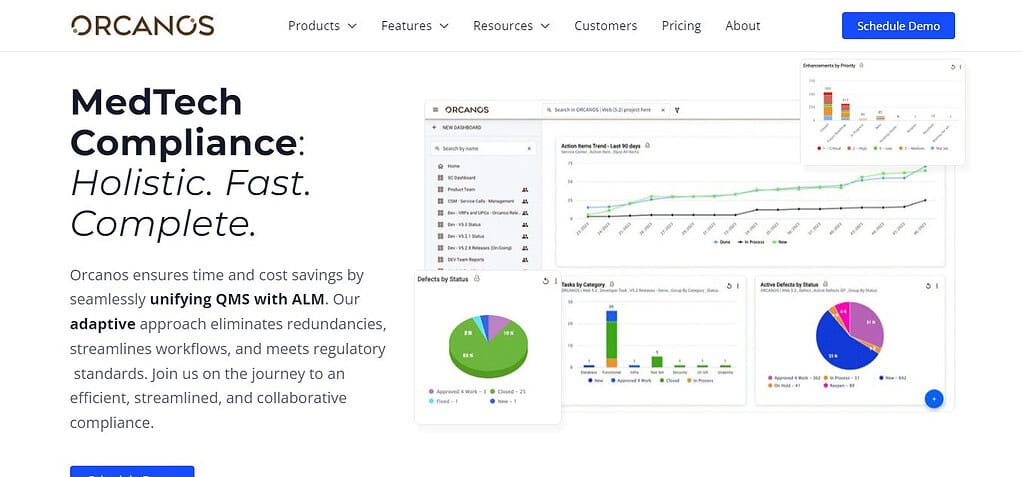1023x477 pixels.
Task: Open the About page
Action: pyautogui.click(x=742, y=26)
